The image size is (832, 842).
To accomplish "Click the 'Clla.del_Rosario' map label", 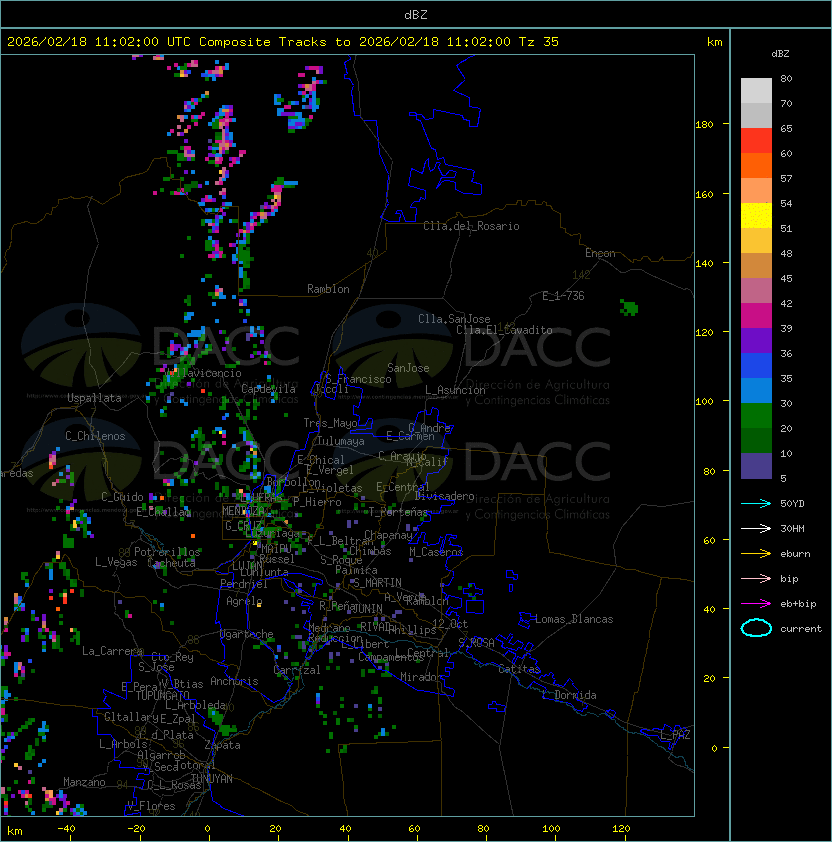I will pos(471,226).
